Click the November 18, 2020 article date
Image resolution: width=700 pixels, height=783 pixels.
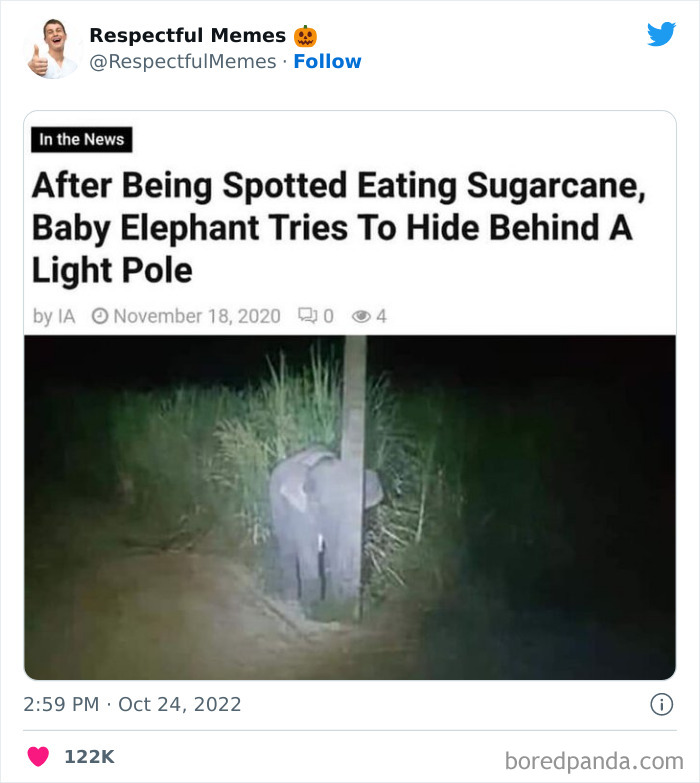tap(196, 316)
